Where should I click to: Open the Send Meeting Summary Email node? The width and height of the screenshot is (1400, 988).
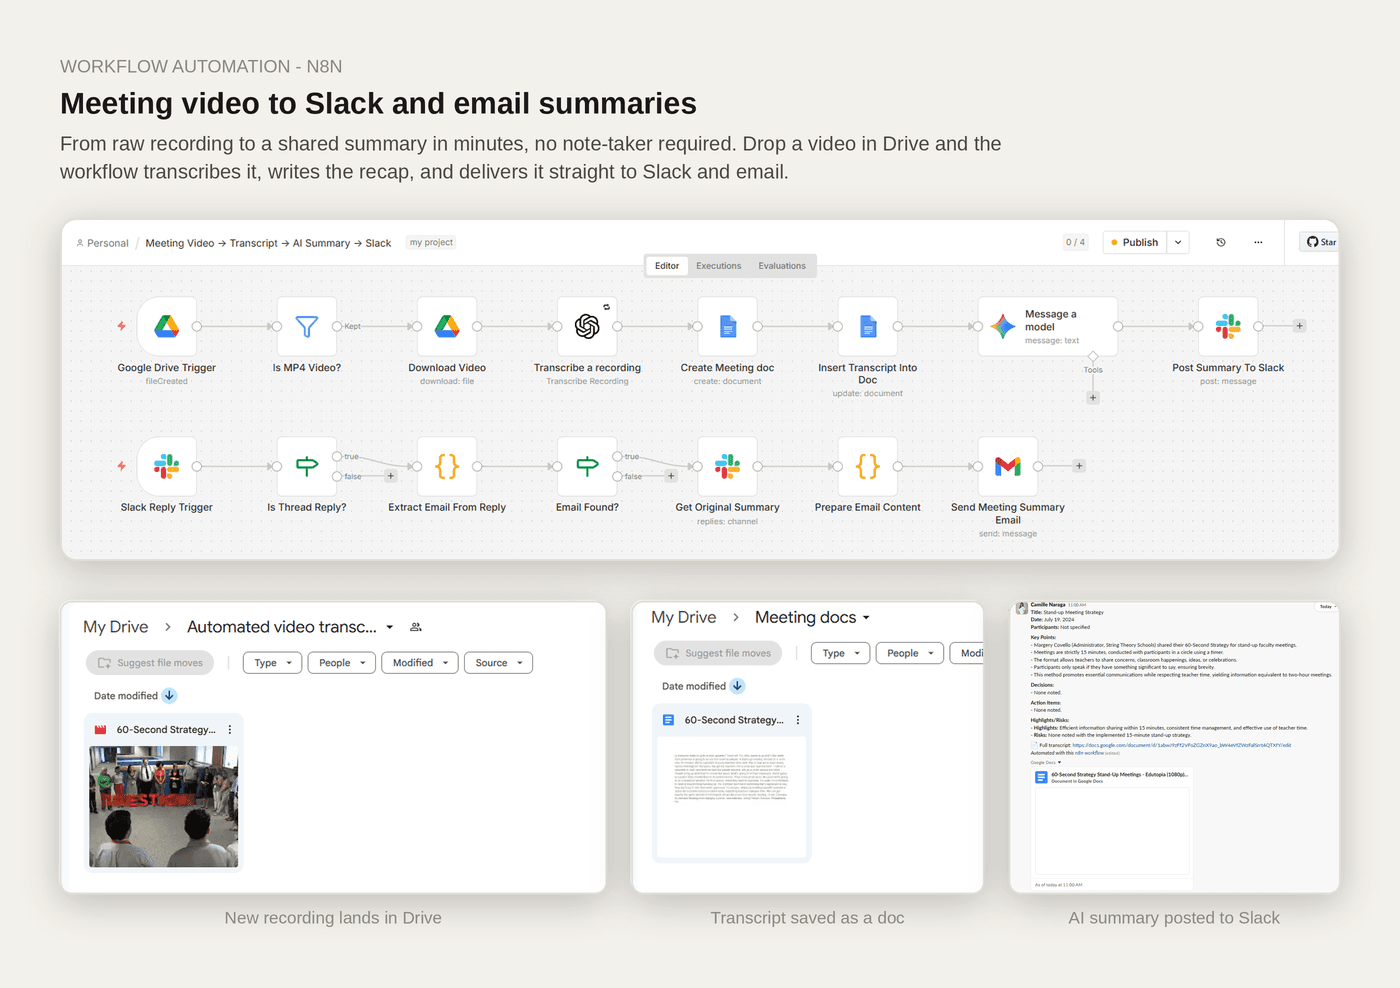(x=1007, y=466)
